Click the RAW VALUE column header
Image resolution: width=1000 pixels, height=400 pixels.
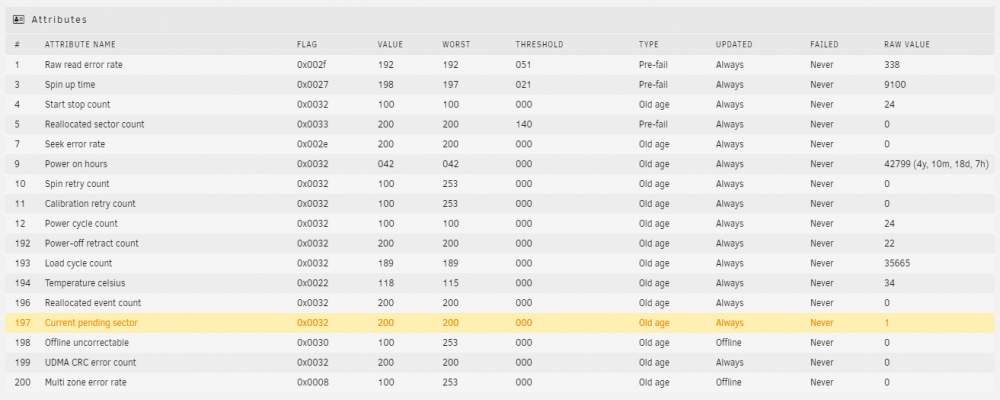pyautogui.click(x=907, y=45)
